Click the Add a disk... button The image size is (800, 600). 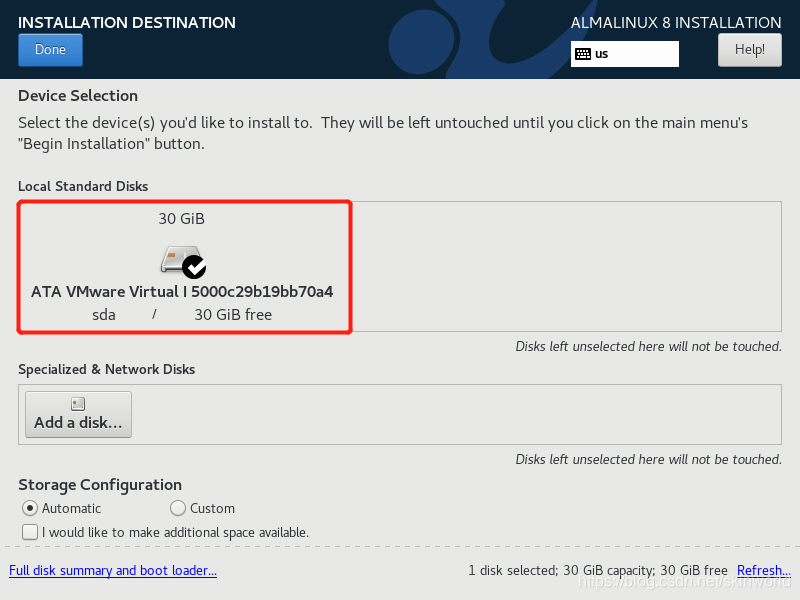tap(79, 414)
